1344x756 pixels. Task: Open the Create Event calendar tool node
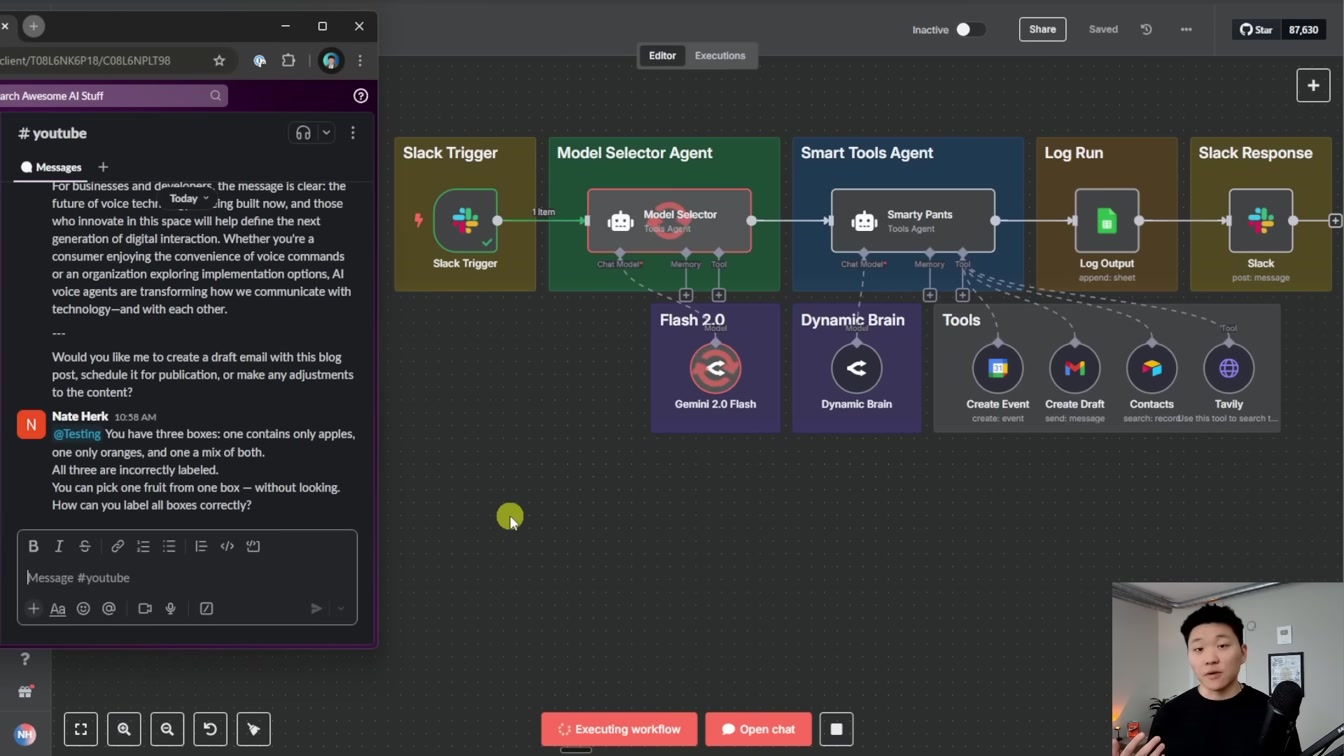998,368
